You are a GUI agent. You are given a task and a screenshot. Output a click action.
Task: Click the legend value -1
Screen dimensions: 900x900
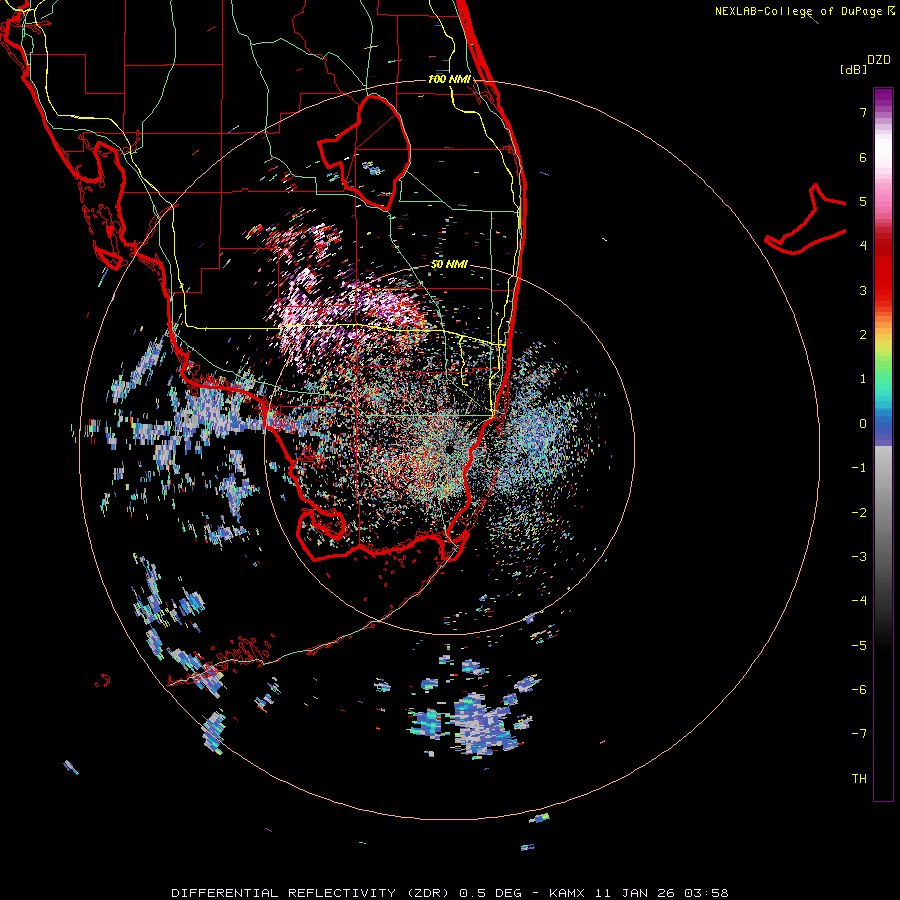859,468
